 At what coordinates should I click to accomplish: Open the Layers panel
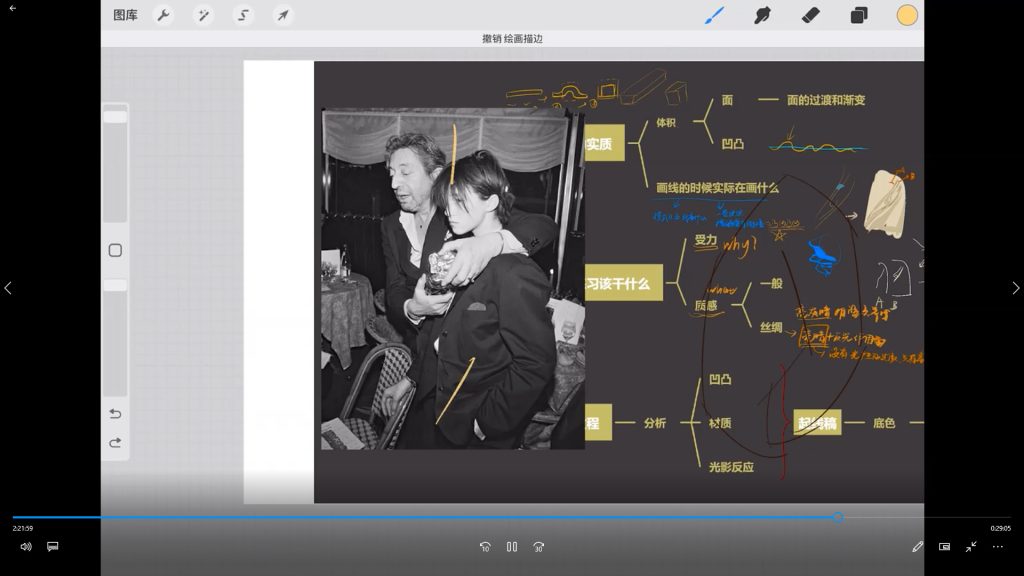pyautogui.click(x=859, y=15)
